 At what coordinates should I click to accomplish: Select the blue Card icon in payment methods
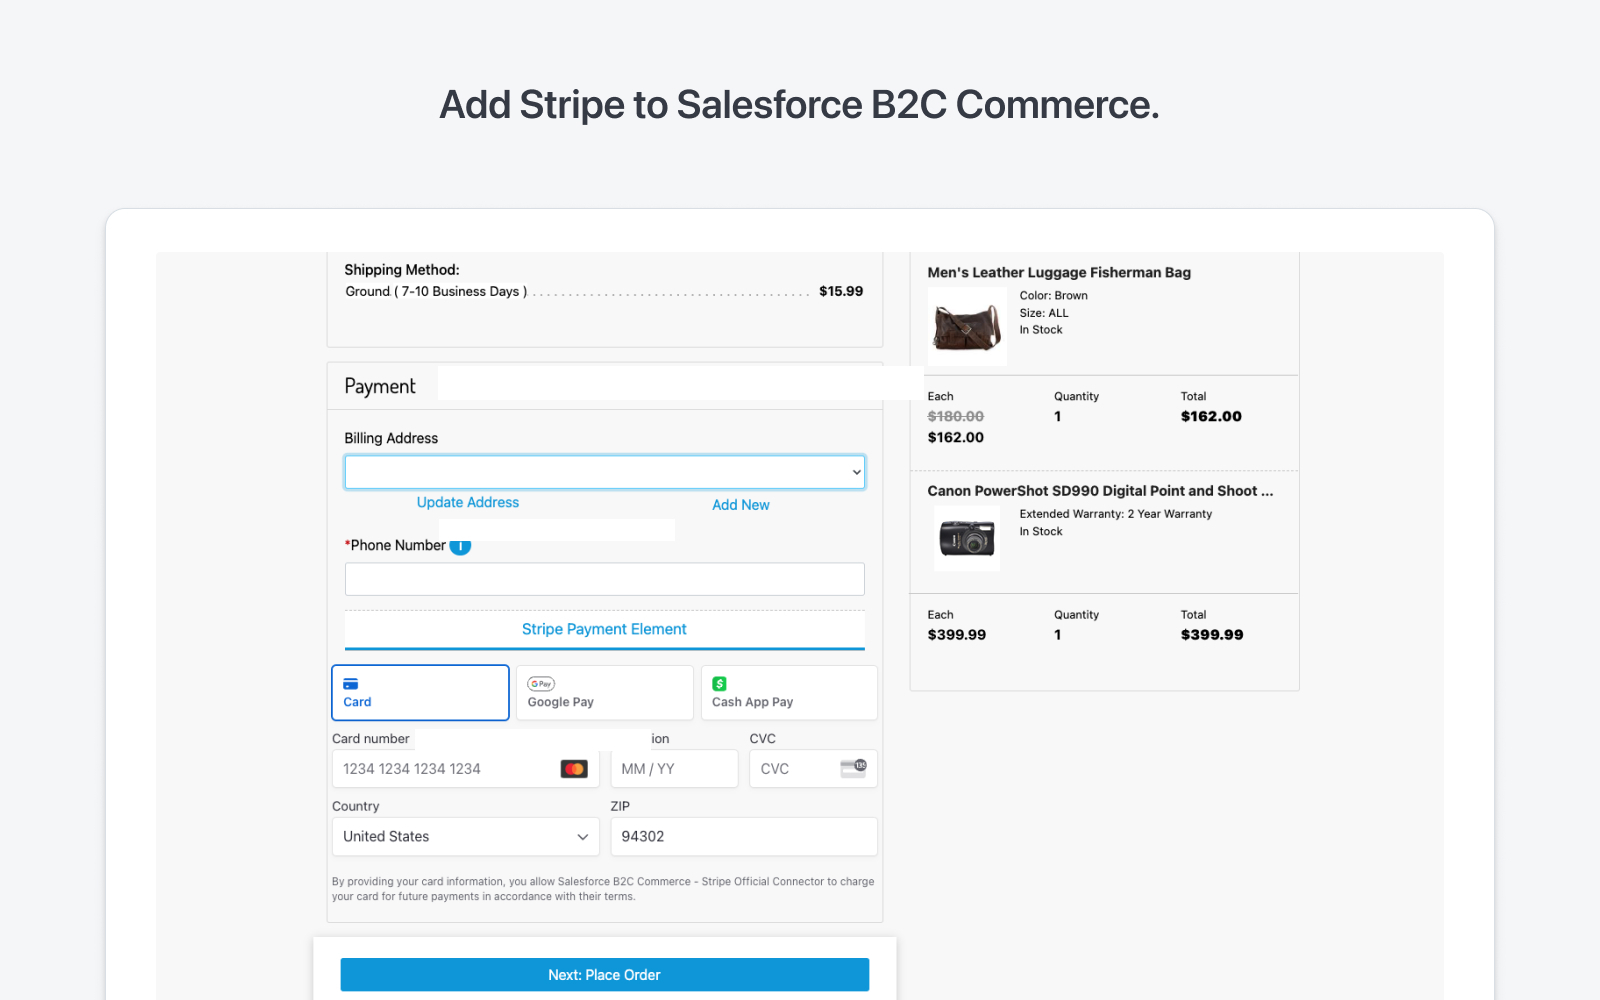[x=351, y=683]
